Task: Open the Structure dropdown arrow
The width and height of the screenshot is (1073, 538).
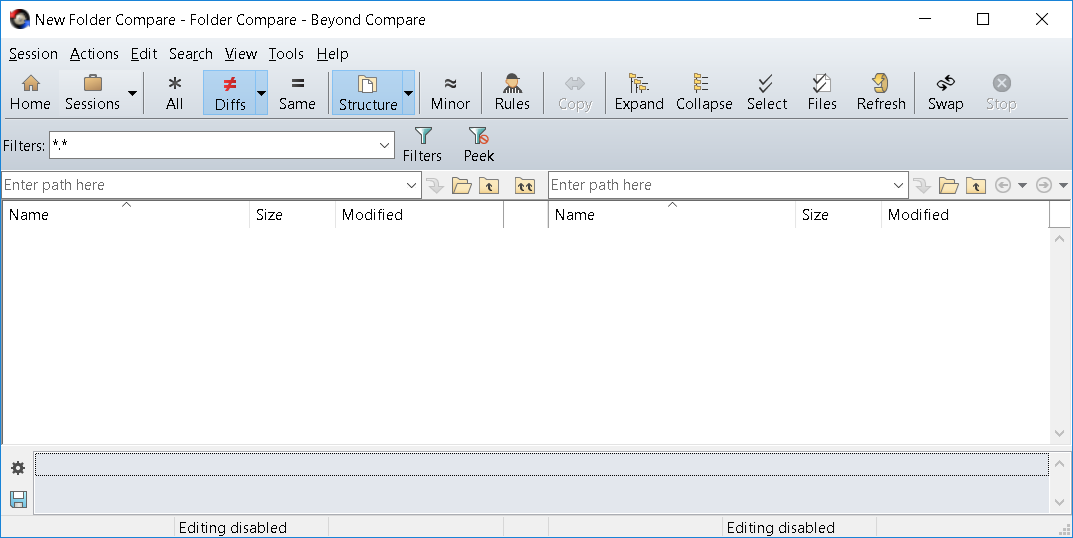Action: point(409,93)
